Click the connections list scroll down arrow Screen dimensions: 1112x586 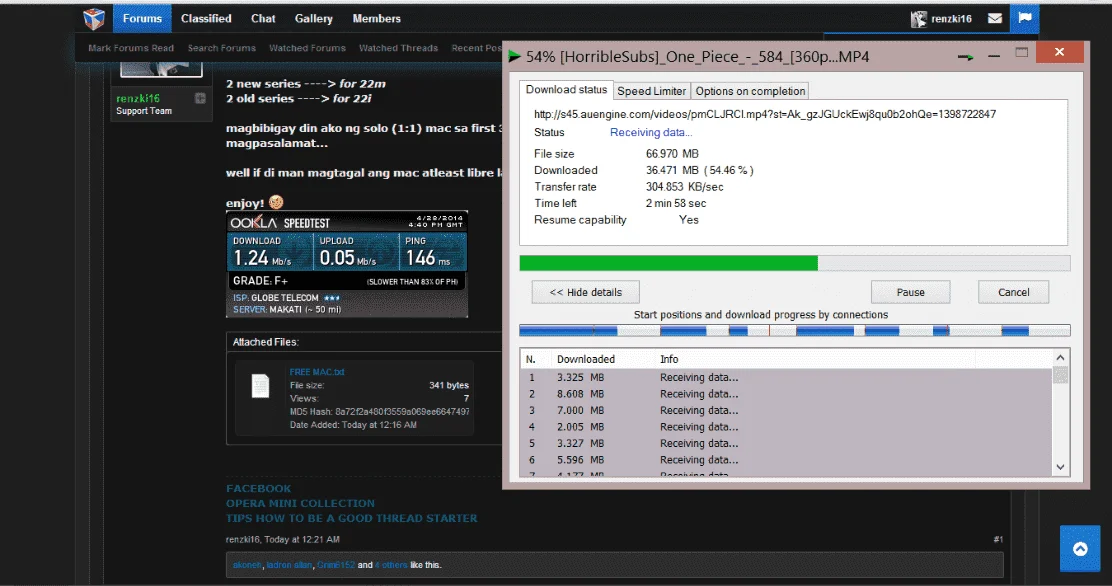tap(1060, 467)
